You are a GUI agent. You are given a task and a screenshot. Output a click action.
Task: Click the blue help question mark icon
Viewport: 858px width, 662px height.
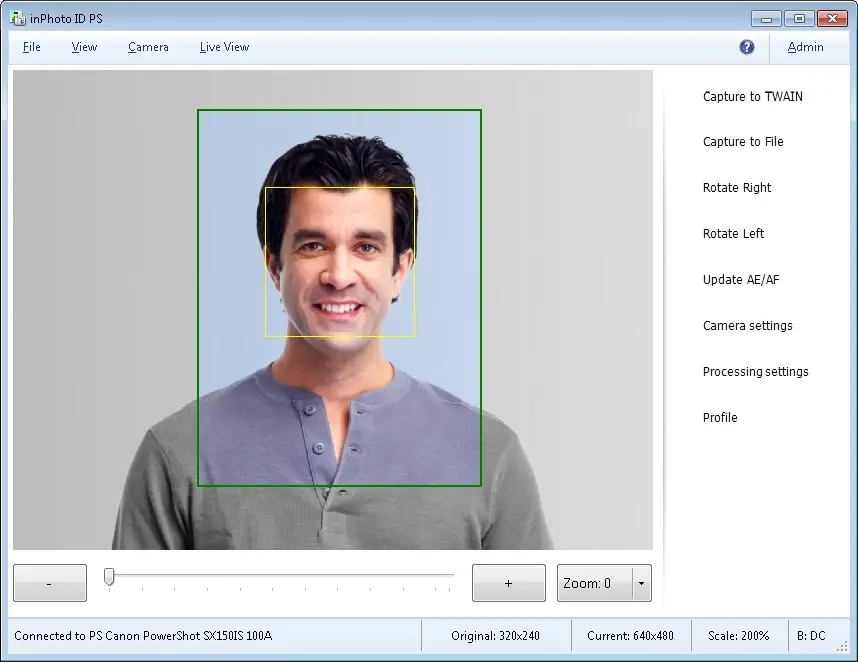pyautogui.click(x=747, y=47)
